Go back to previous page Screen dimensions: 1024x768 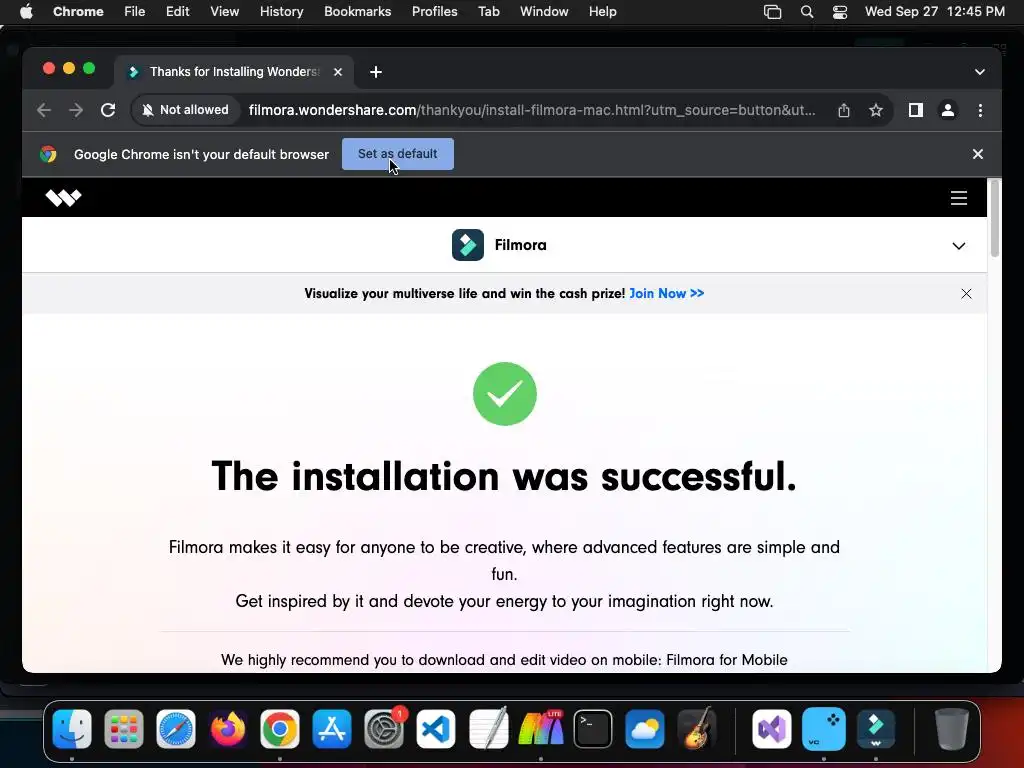click(44, 110)
